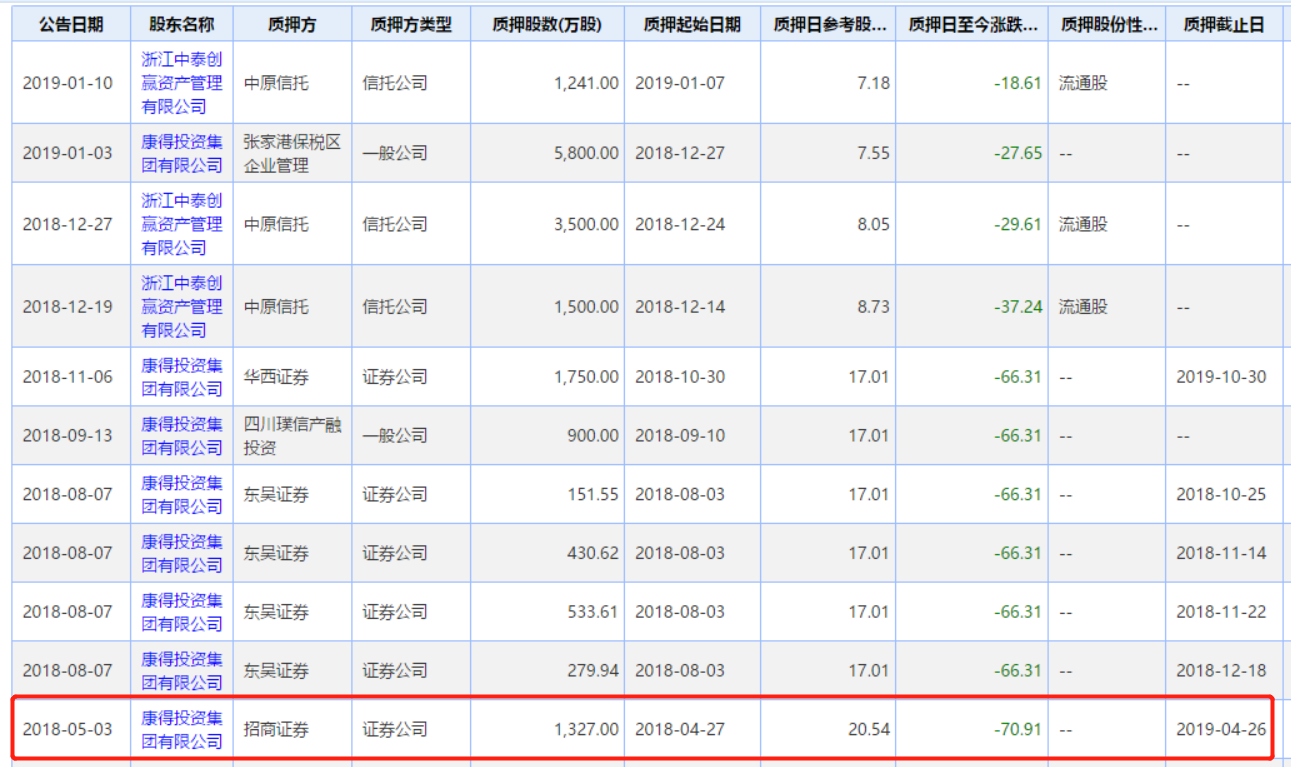Click pledge start date 2019-01-07

pos(680,83)
